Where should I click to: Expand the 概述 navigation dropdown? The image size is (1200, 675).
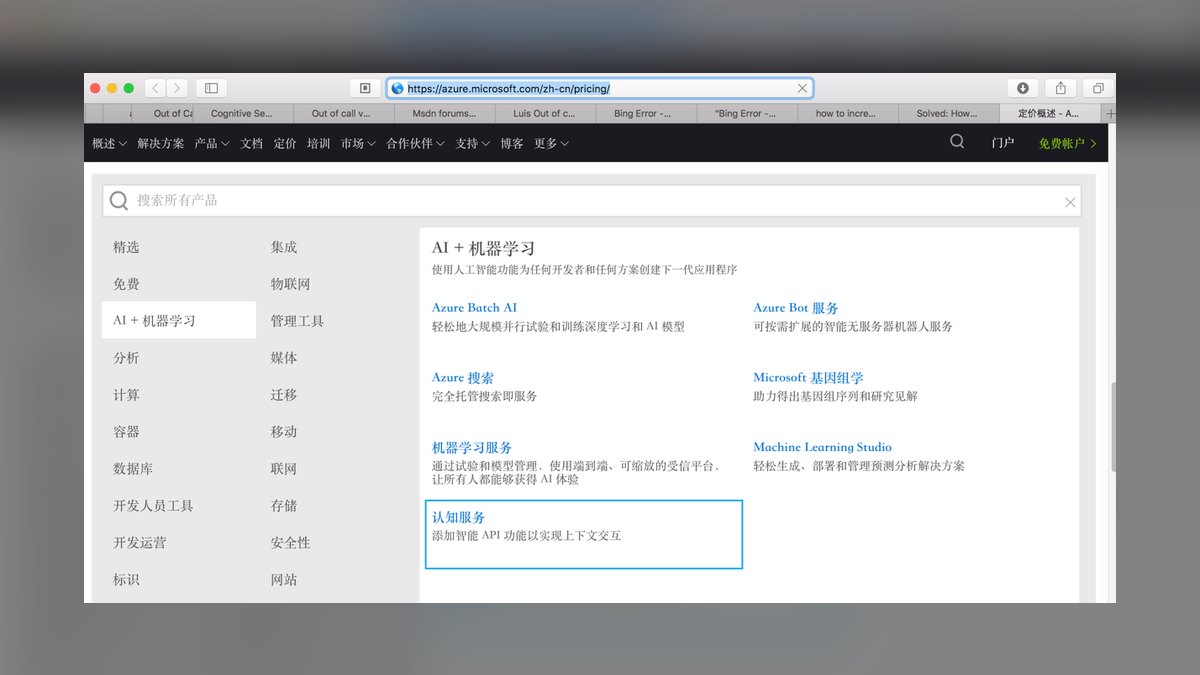[x=109, y=143]
